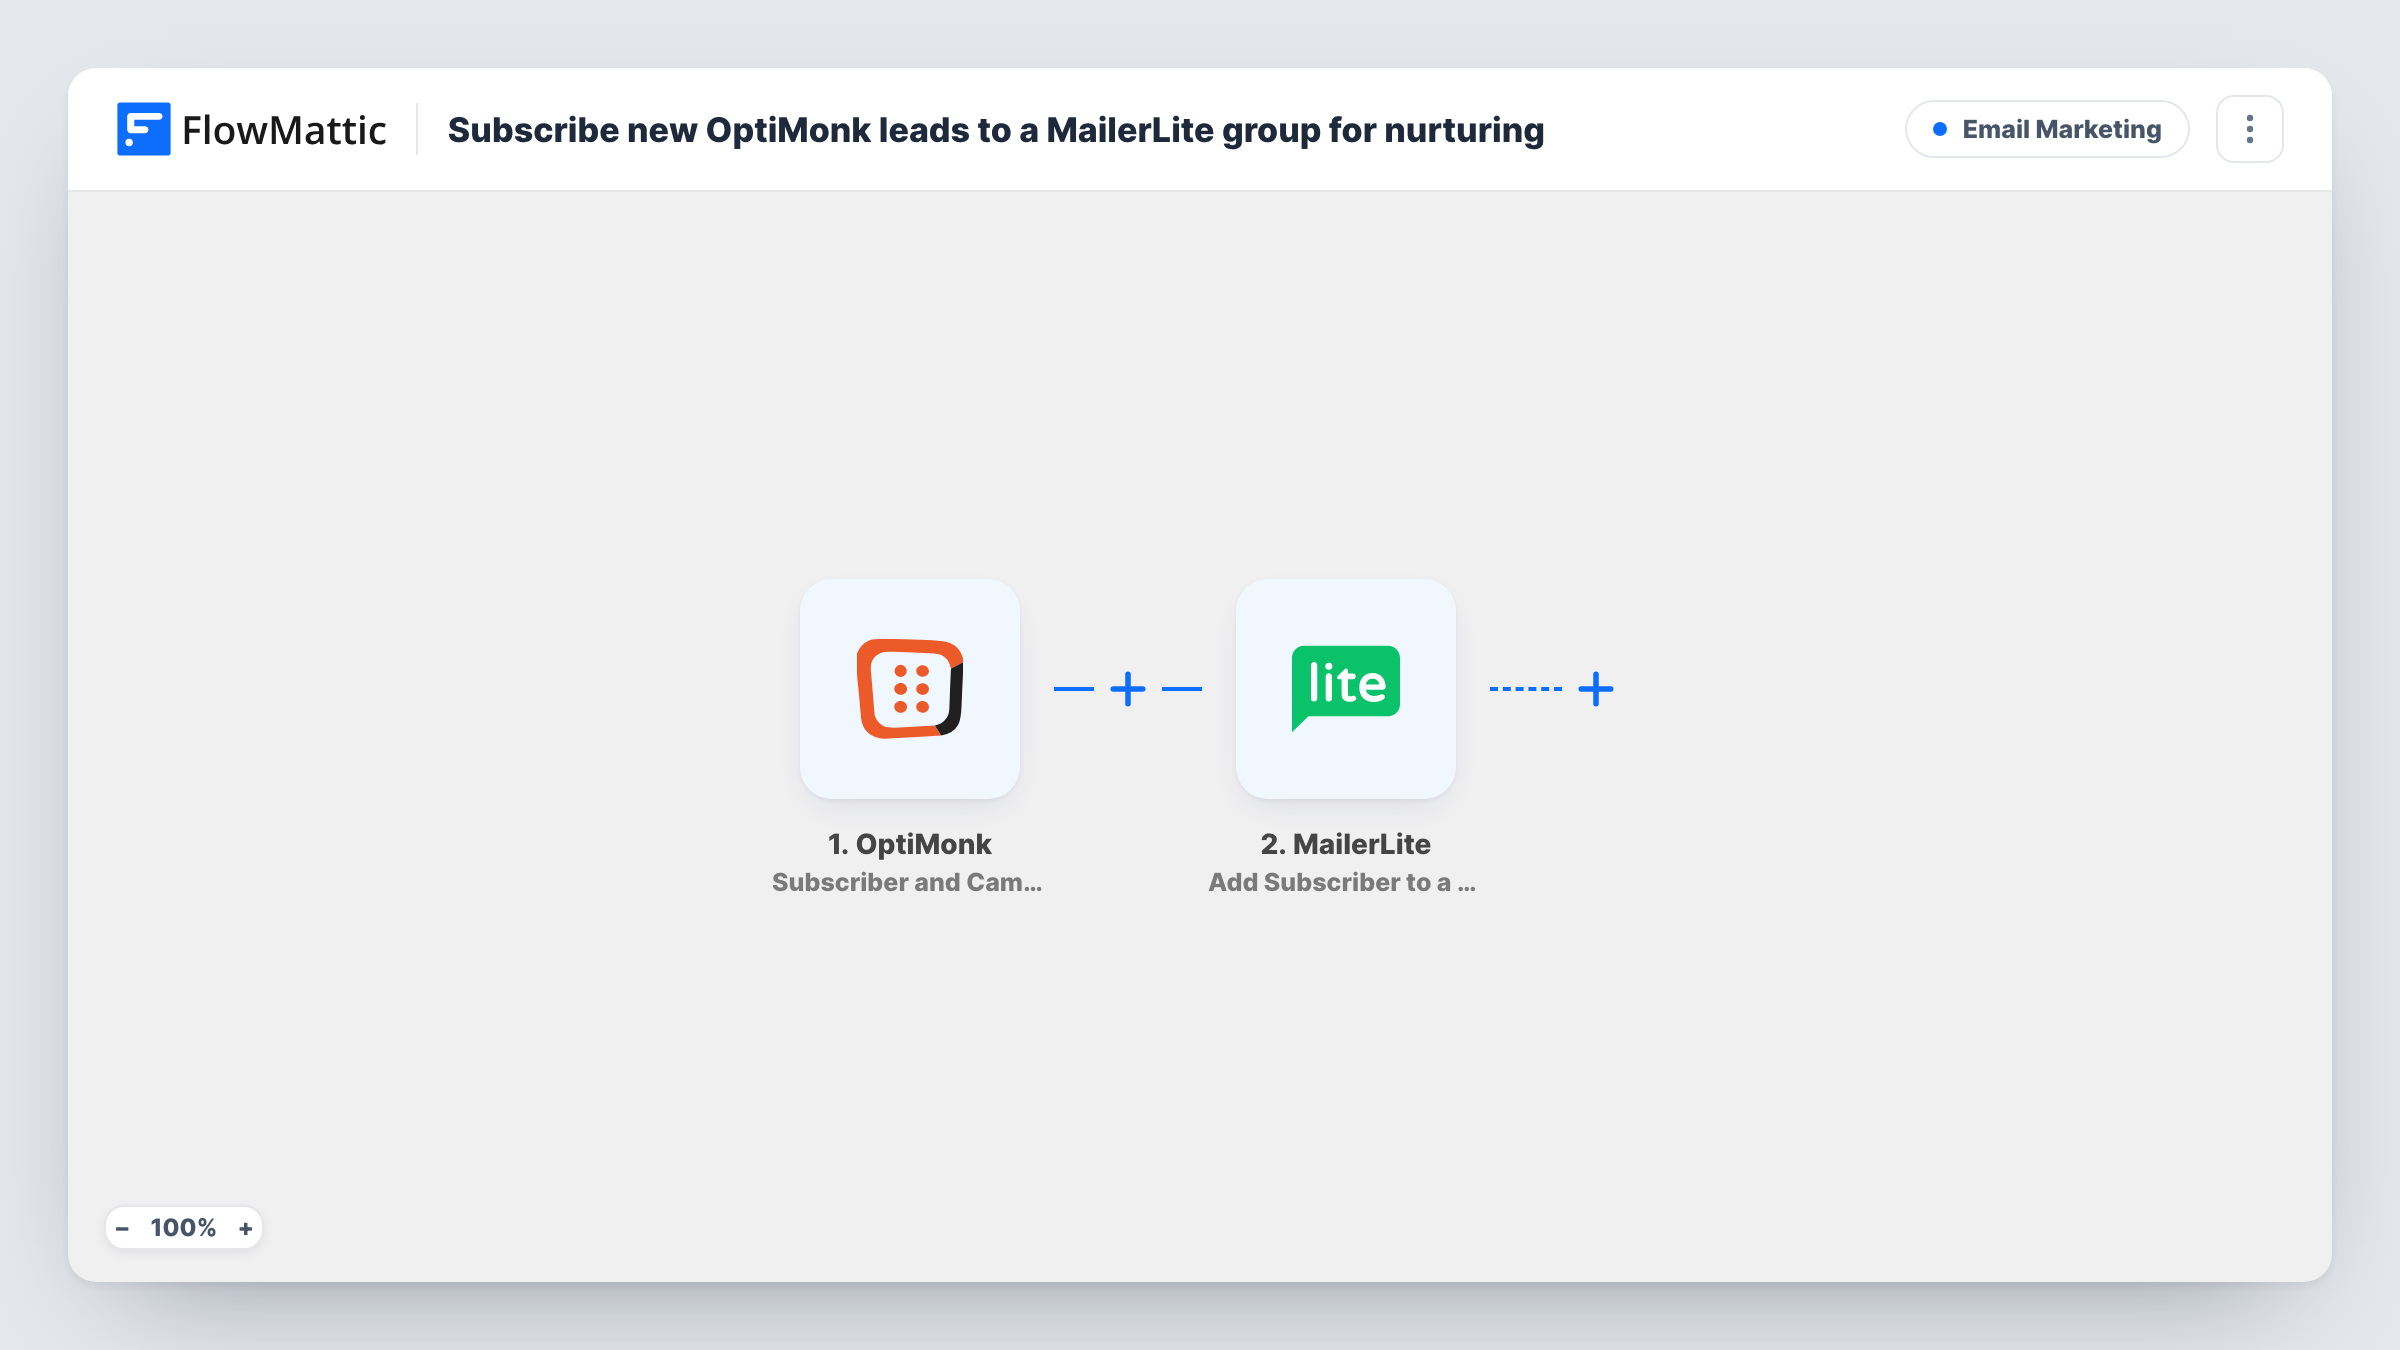Open the three-dot workflow options menu
The height and width of the screenshot is (1350, 2400).
2250,129
